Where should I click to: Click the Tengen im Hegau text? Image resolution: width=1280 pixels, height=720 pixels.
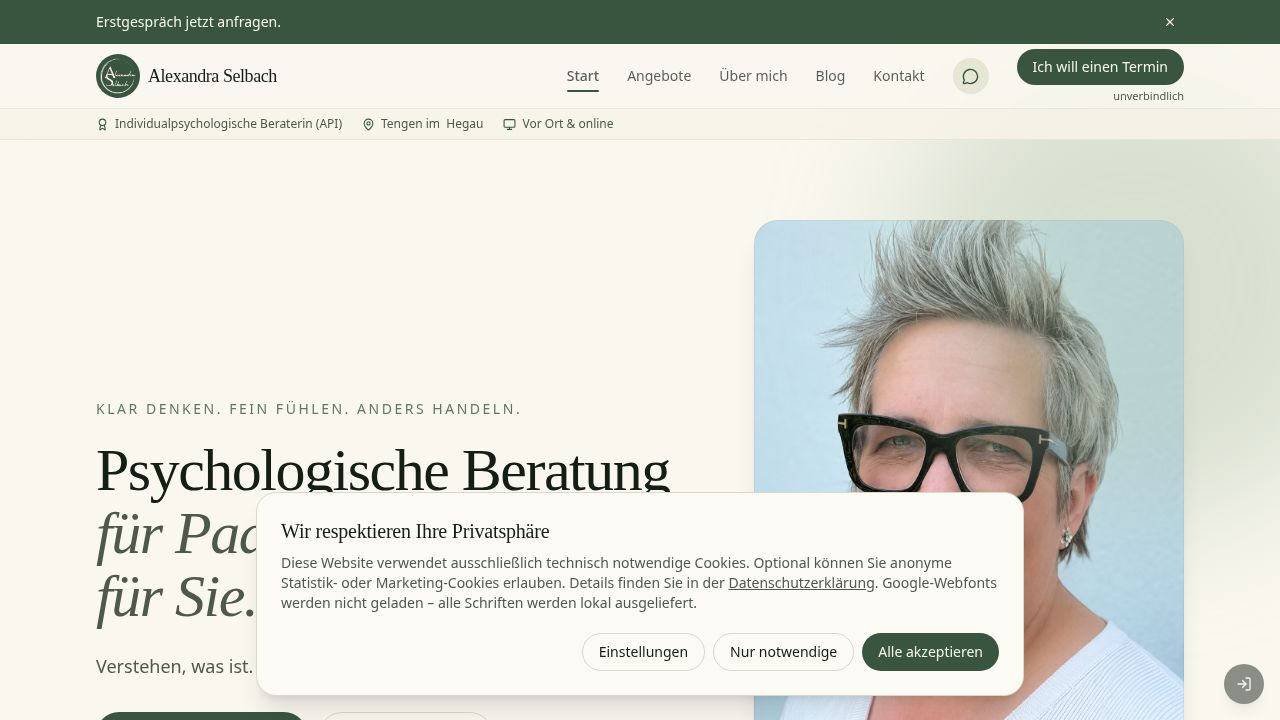pyautogui.click(x=432, y=124)
